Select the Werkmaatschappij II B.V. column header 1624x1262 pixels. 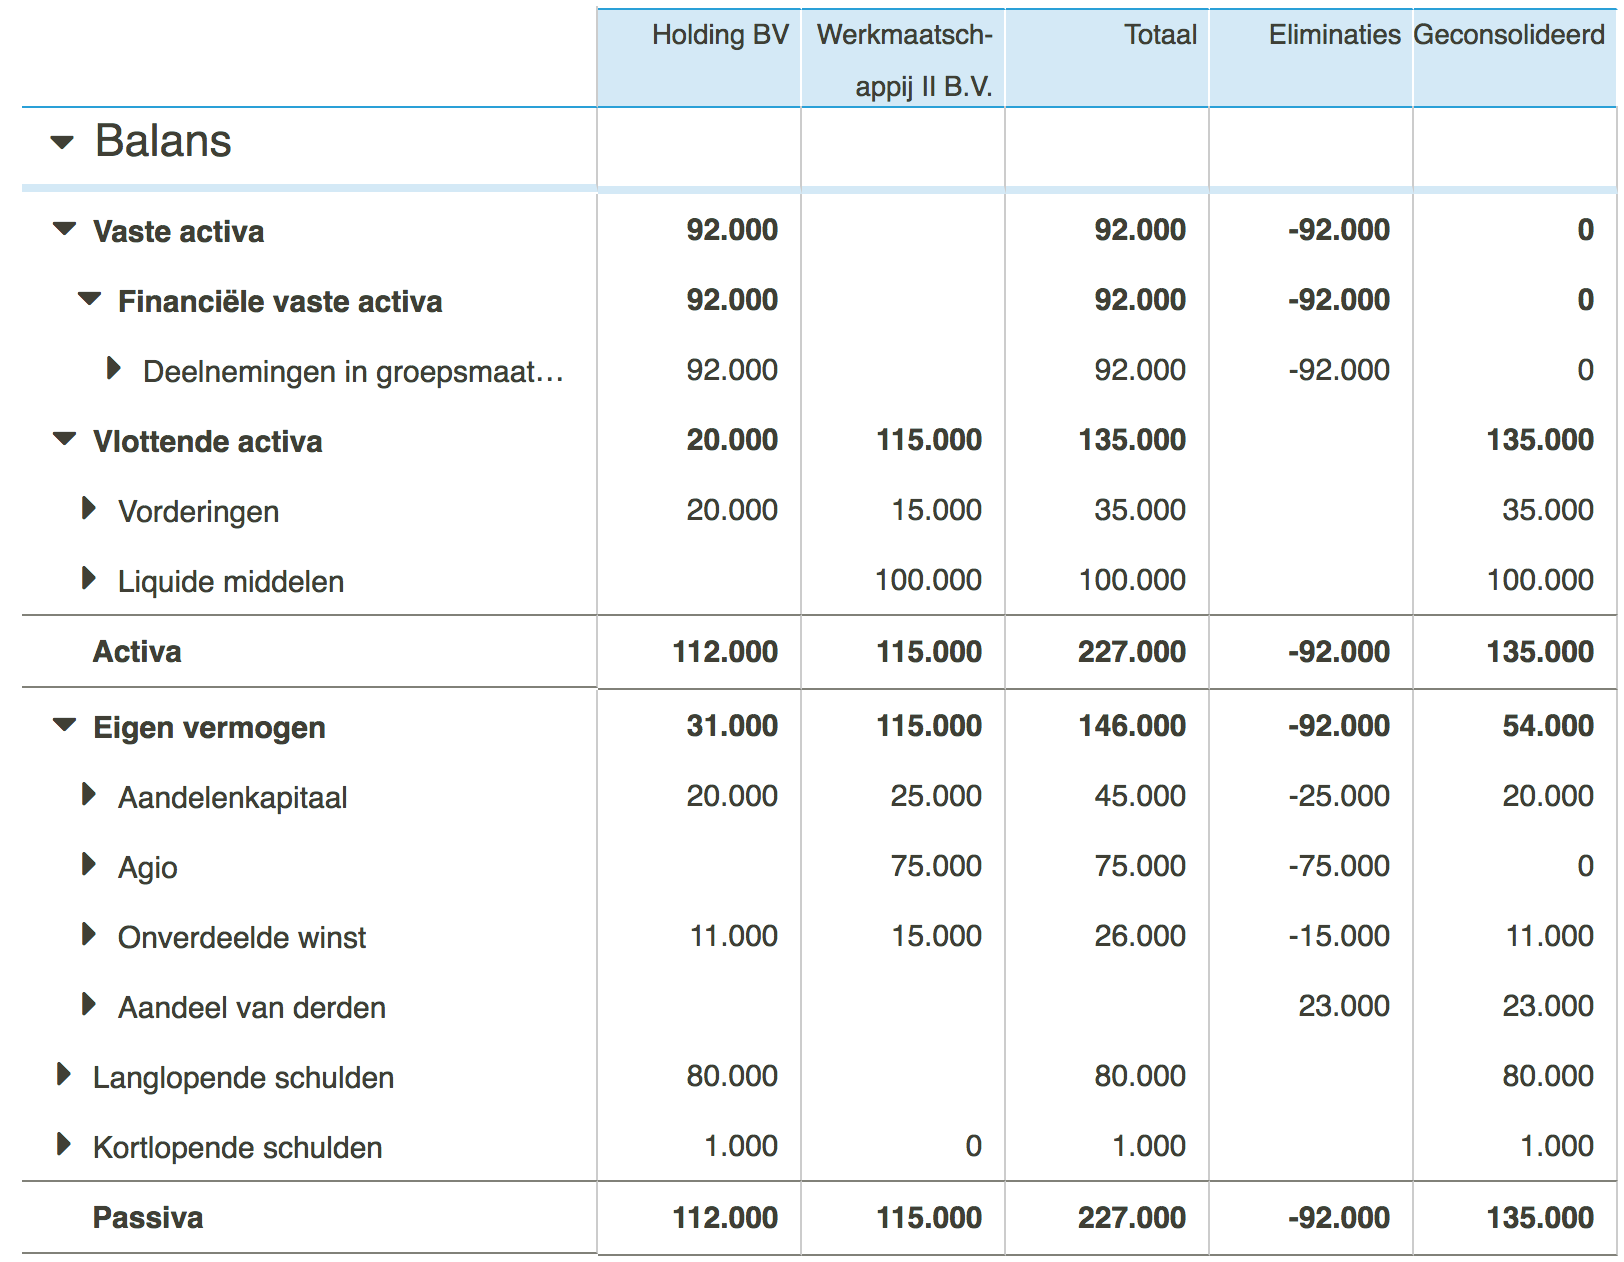tap(905, 55)
